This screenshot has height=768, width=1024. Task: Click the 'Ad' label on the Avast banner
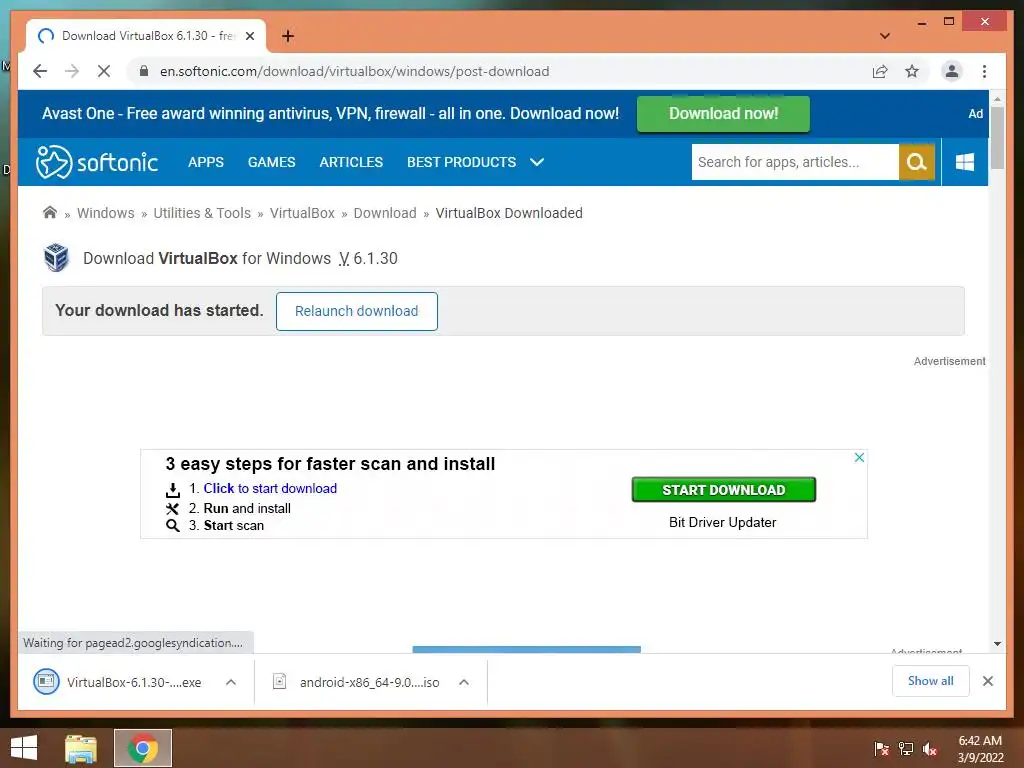[x=976, y=114]
